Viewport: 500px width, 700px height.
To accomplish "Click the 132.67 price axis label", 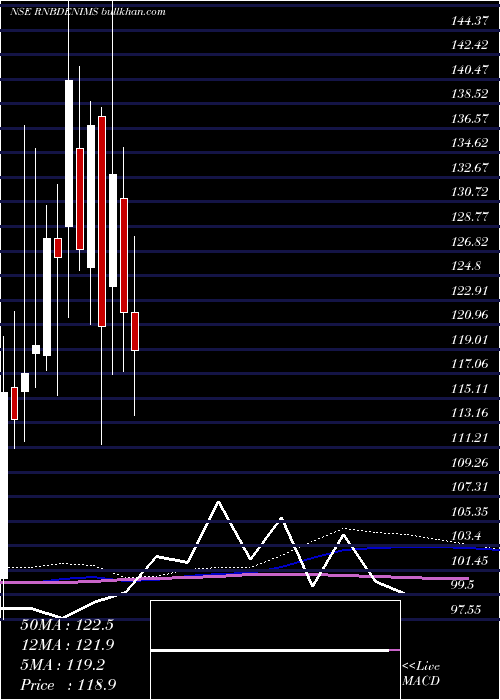I will click(x=471, y=168).
